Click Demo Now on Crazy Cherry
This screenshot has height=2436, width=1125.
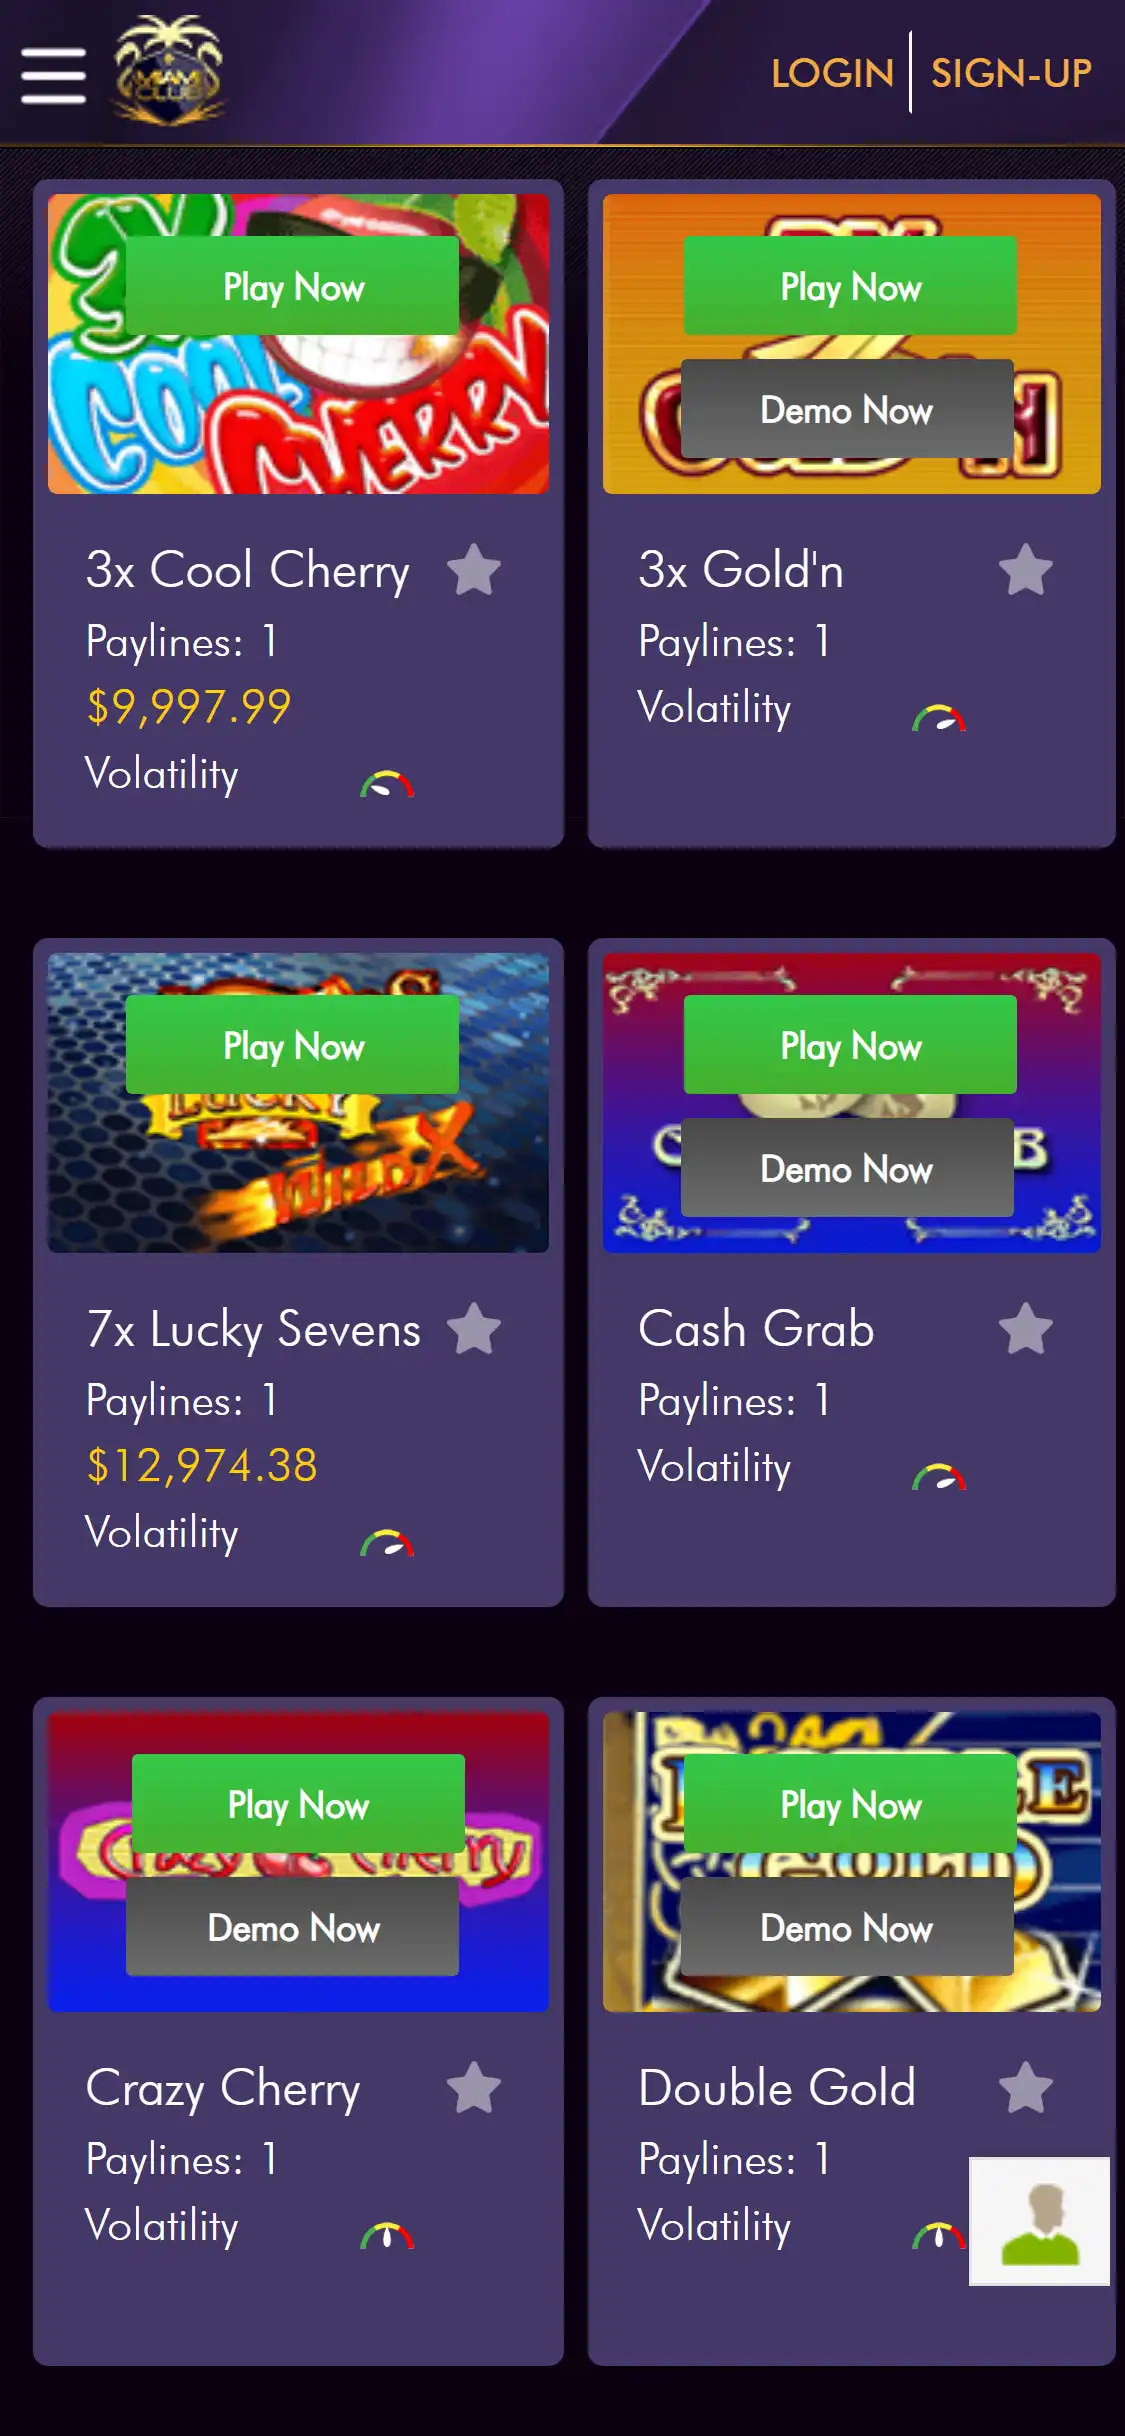[293, 1927]
